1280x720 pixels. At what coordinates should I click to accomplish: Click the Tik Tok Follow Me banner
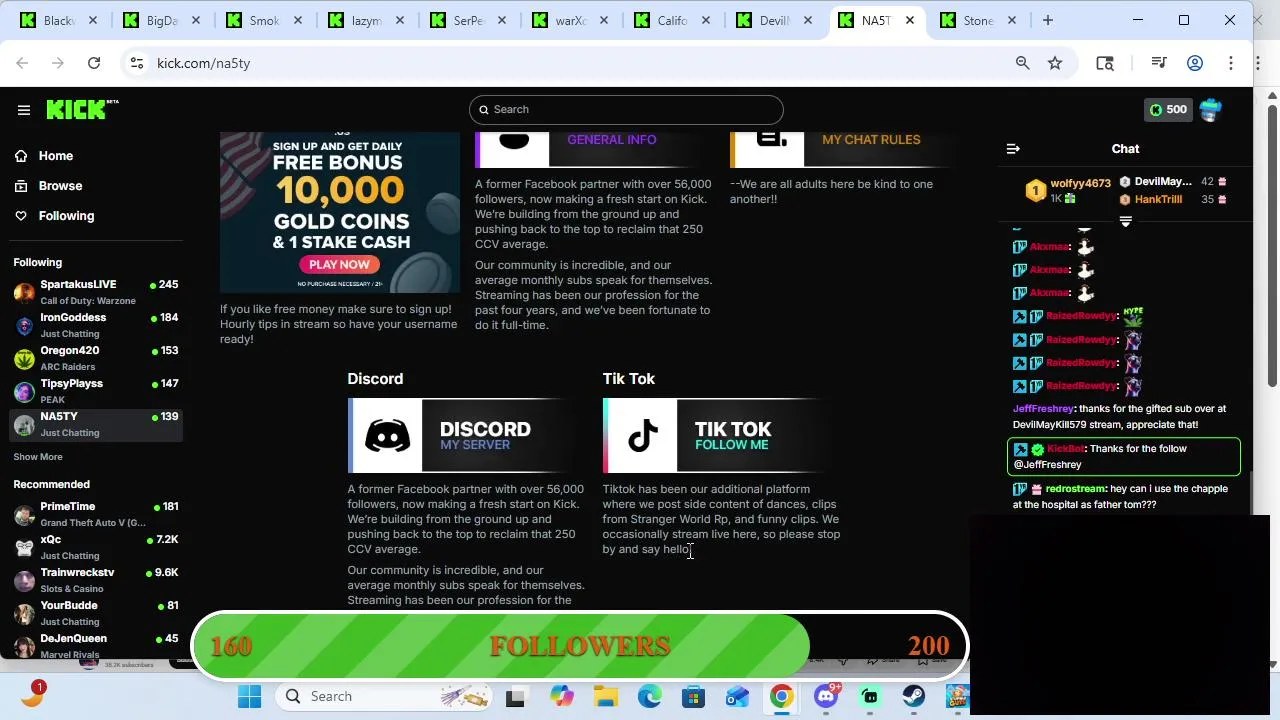[x=720, y=435]
